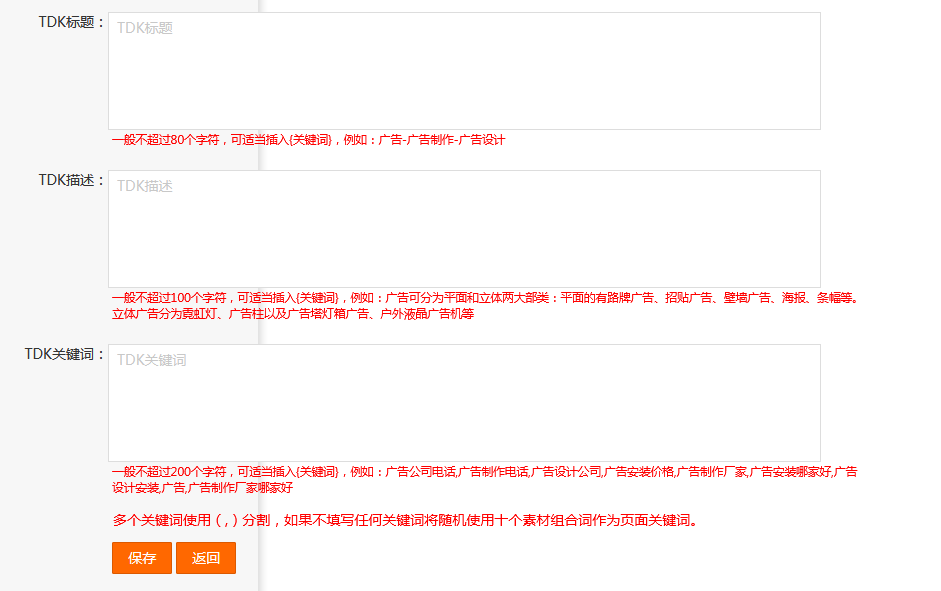Image resolution: width=941 pixels, height=591 pixels.
Task: Place cursor in the TDK关键词 text area
Action: (x=464, y=403)
